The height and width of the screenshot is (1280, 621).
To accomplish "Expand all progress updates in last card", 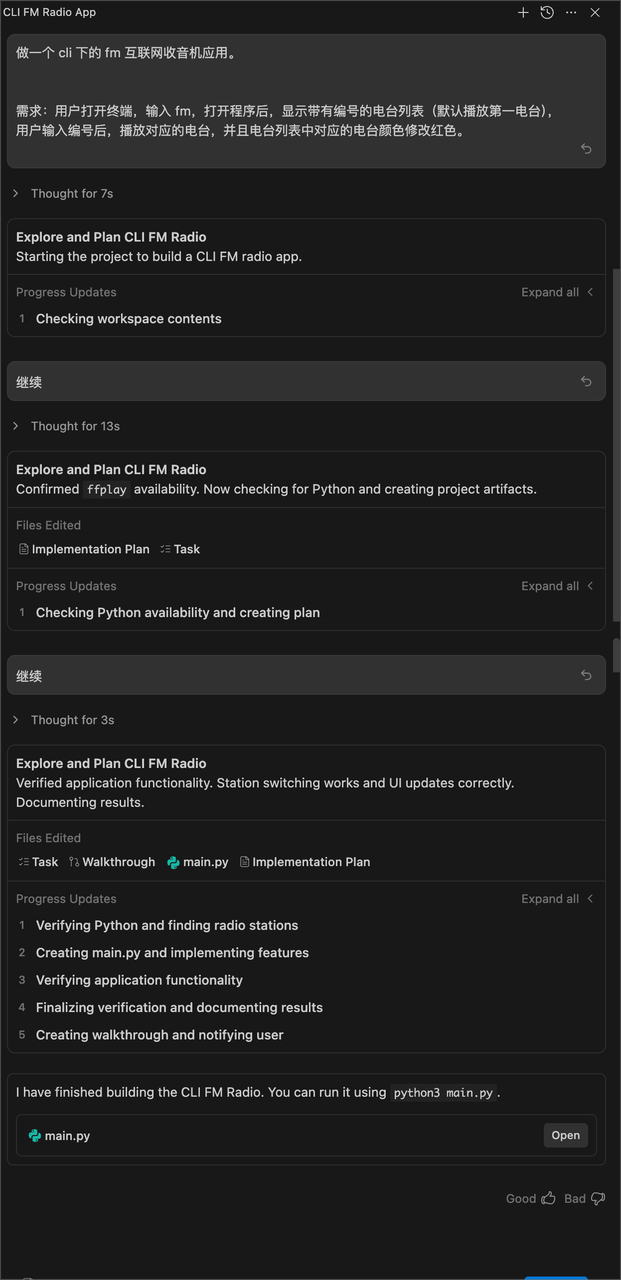I will pos(557,899).
